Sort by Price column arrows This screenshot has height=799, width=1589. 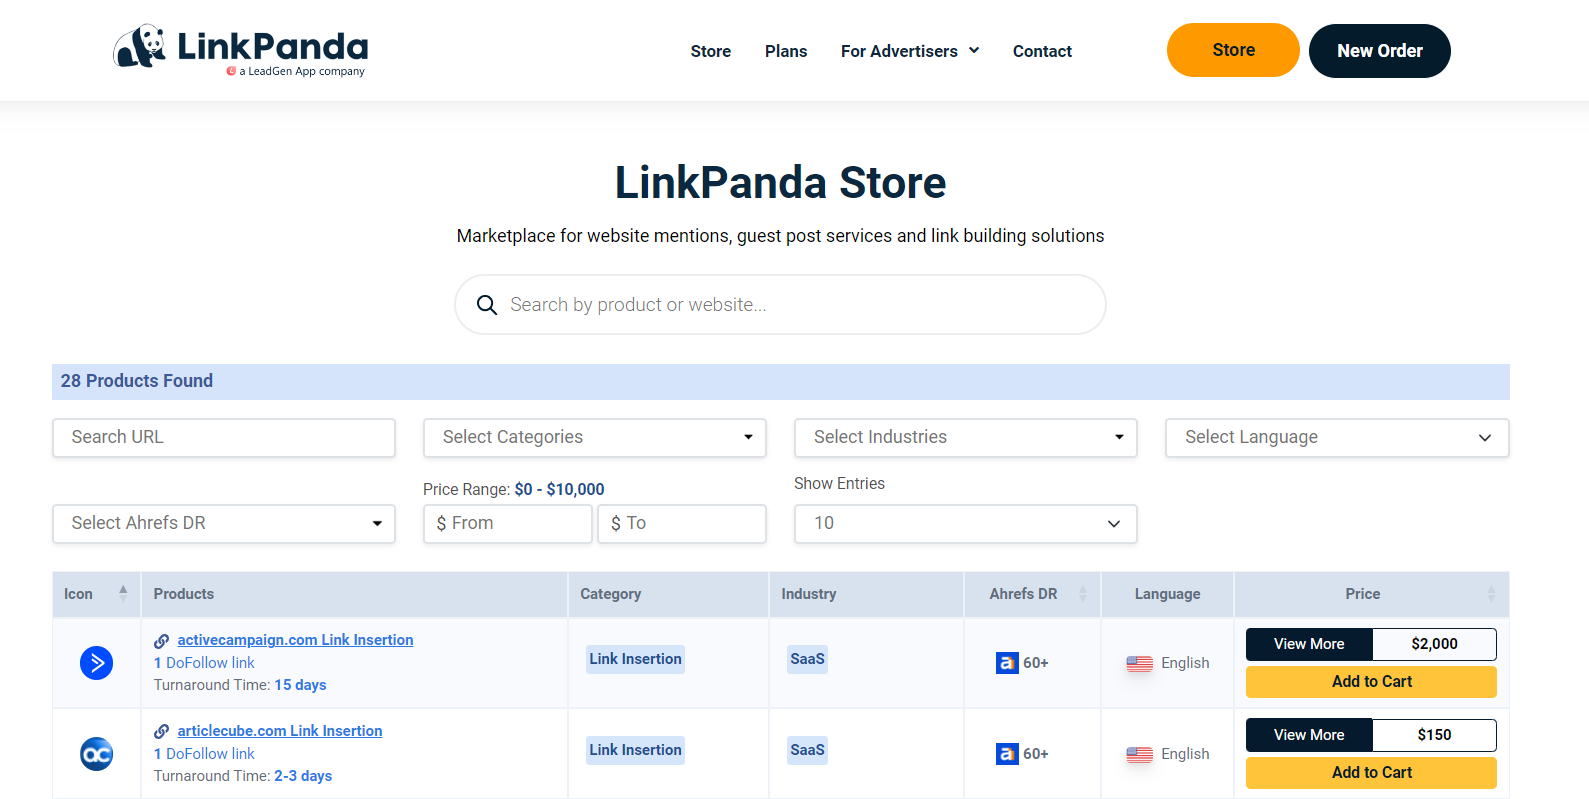pyautogui.click(x=1491, y=594)
